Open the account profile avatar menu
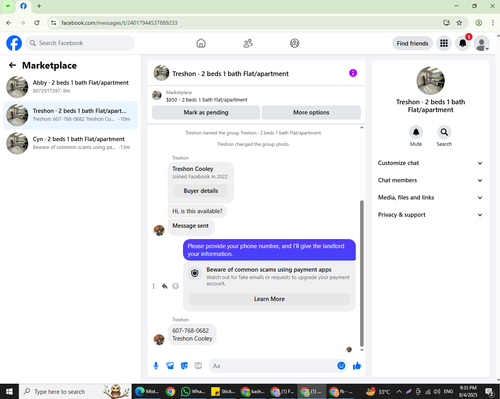The height and width of the screenshot is (399, 500). coord(482,43)
